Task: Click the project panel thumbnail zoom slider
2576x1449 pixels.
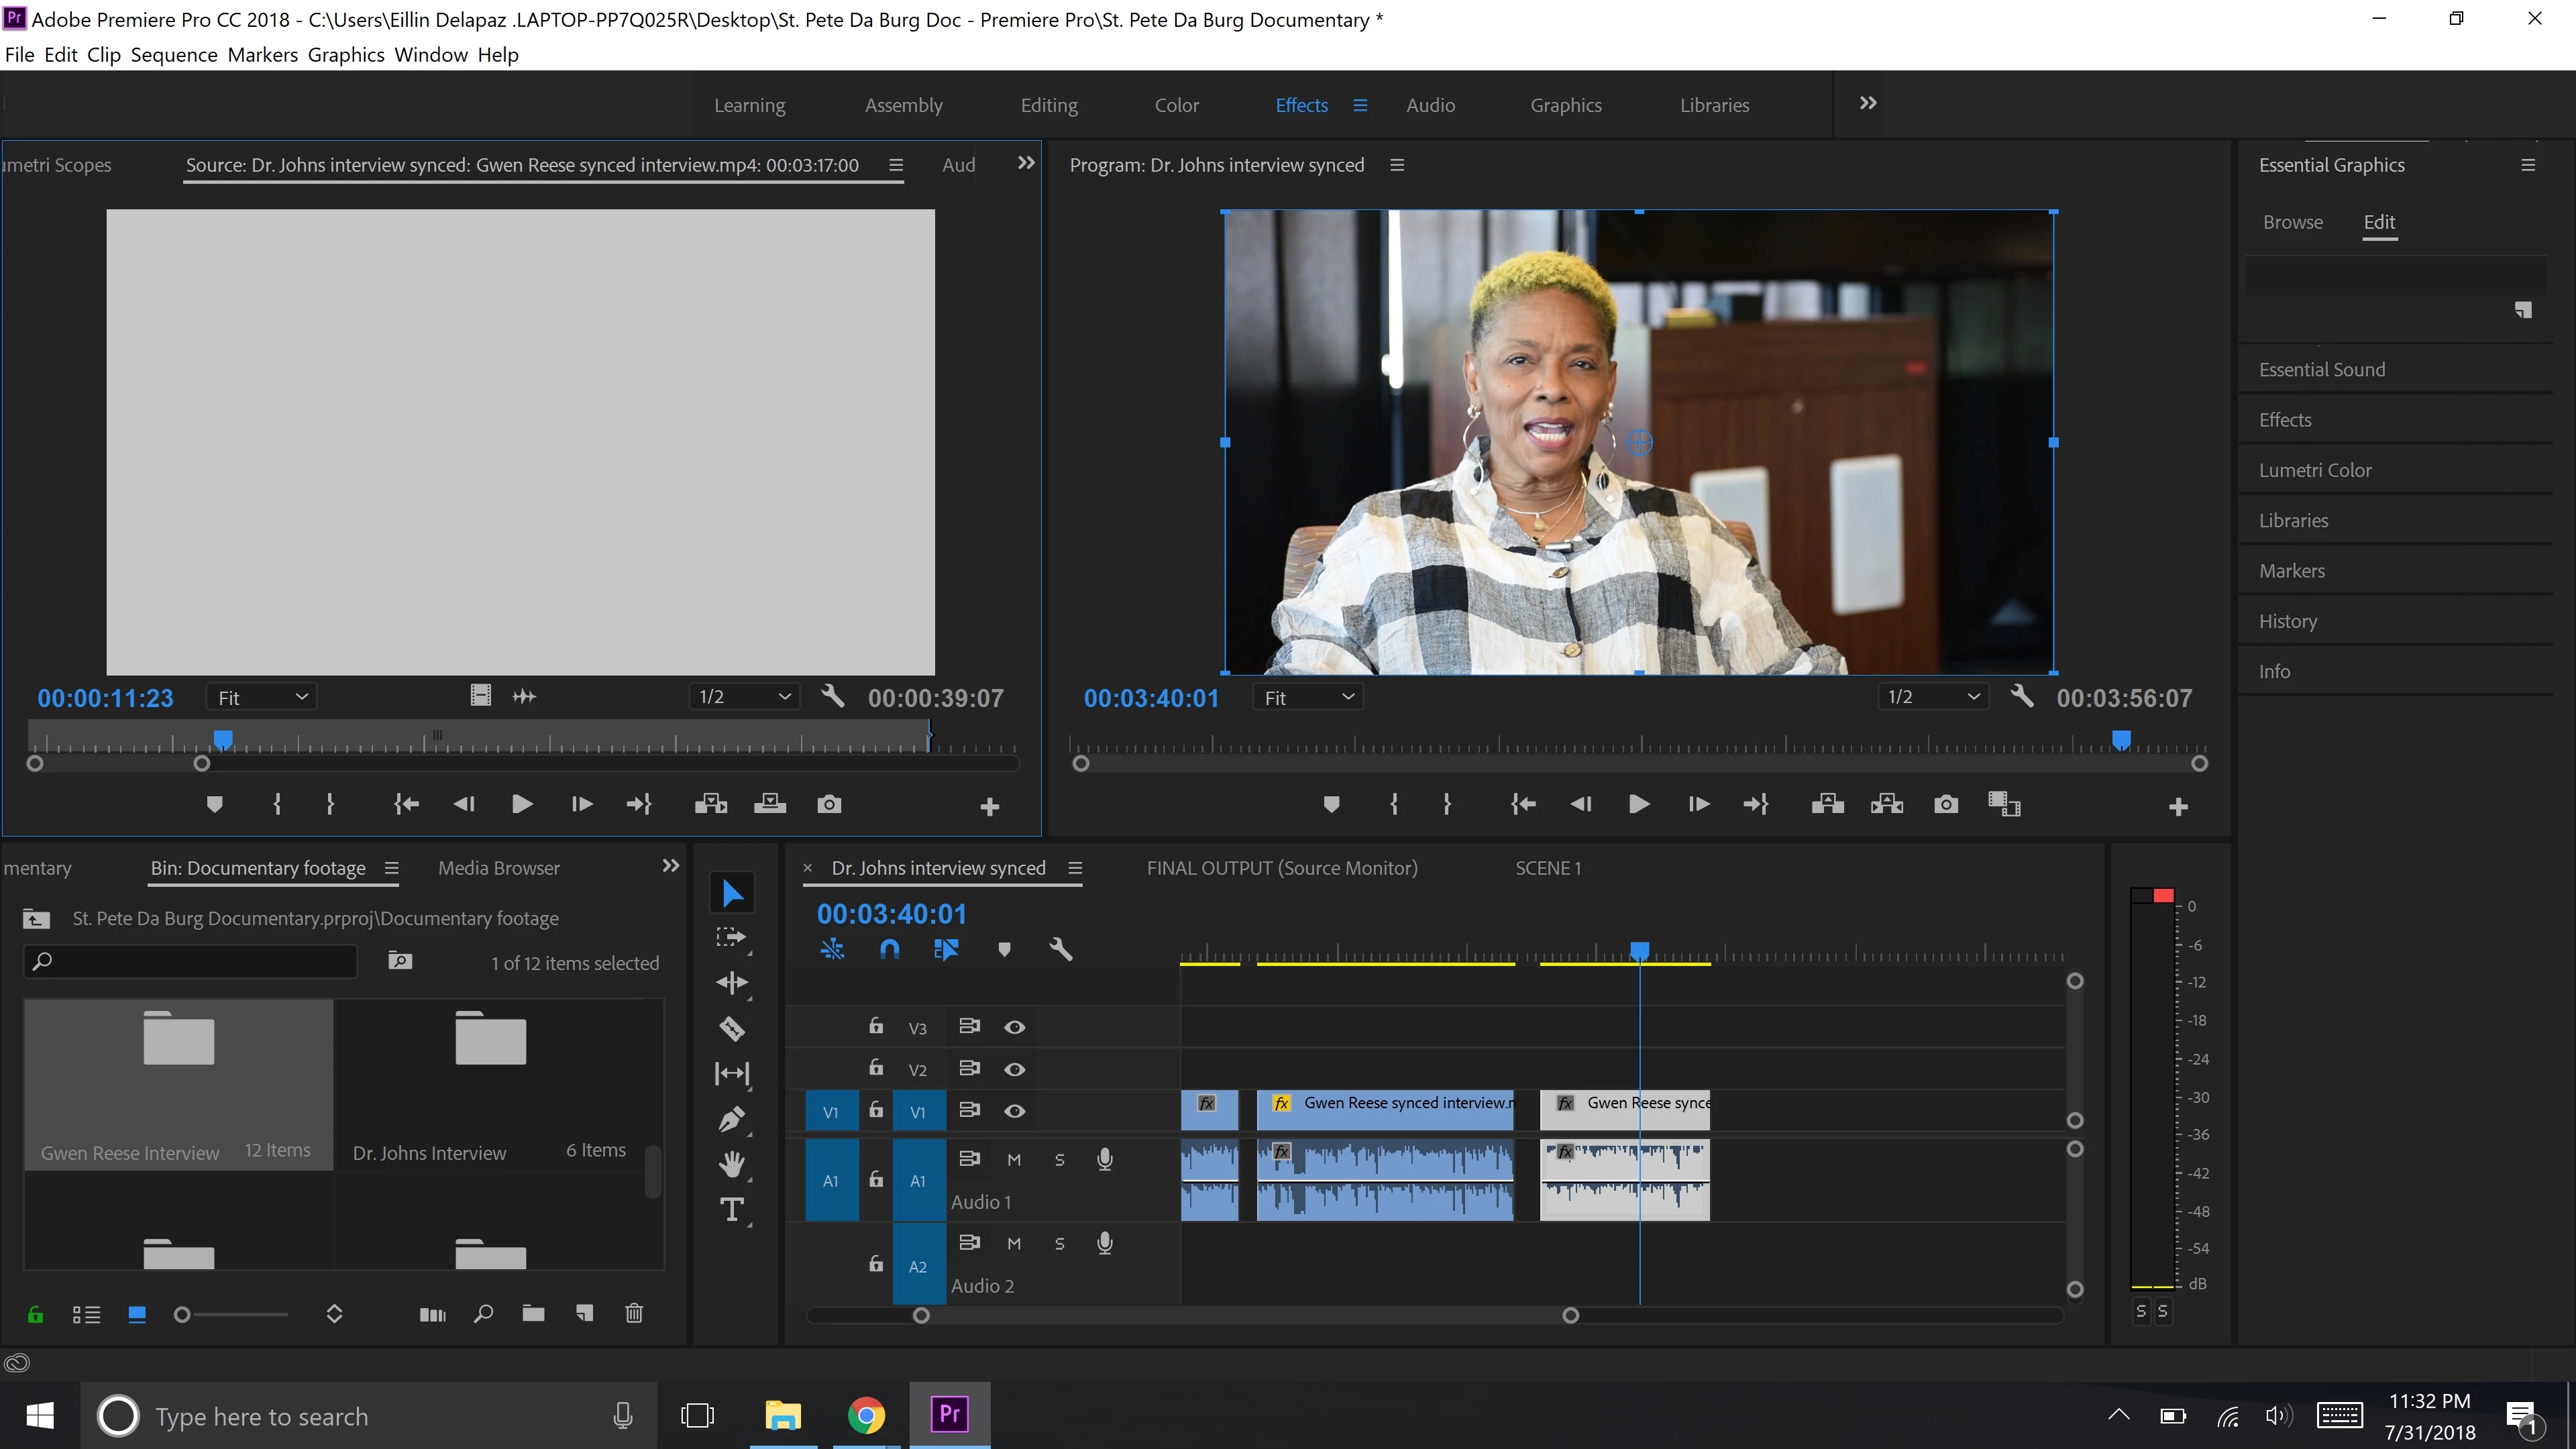Action: pyautogui.click(x=183, y=1314)
